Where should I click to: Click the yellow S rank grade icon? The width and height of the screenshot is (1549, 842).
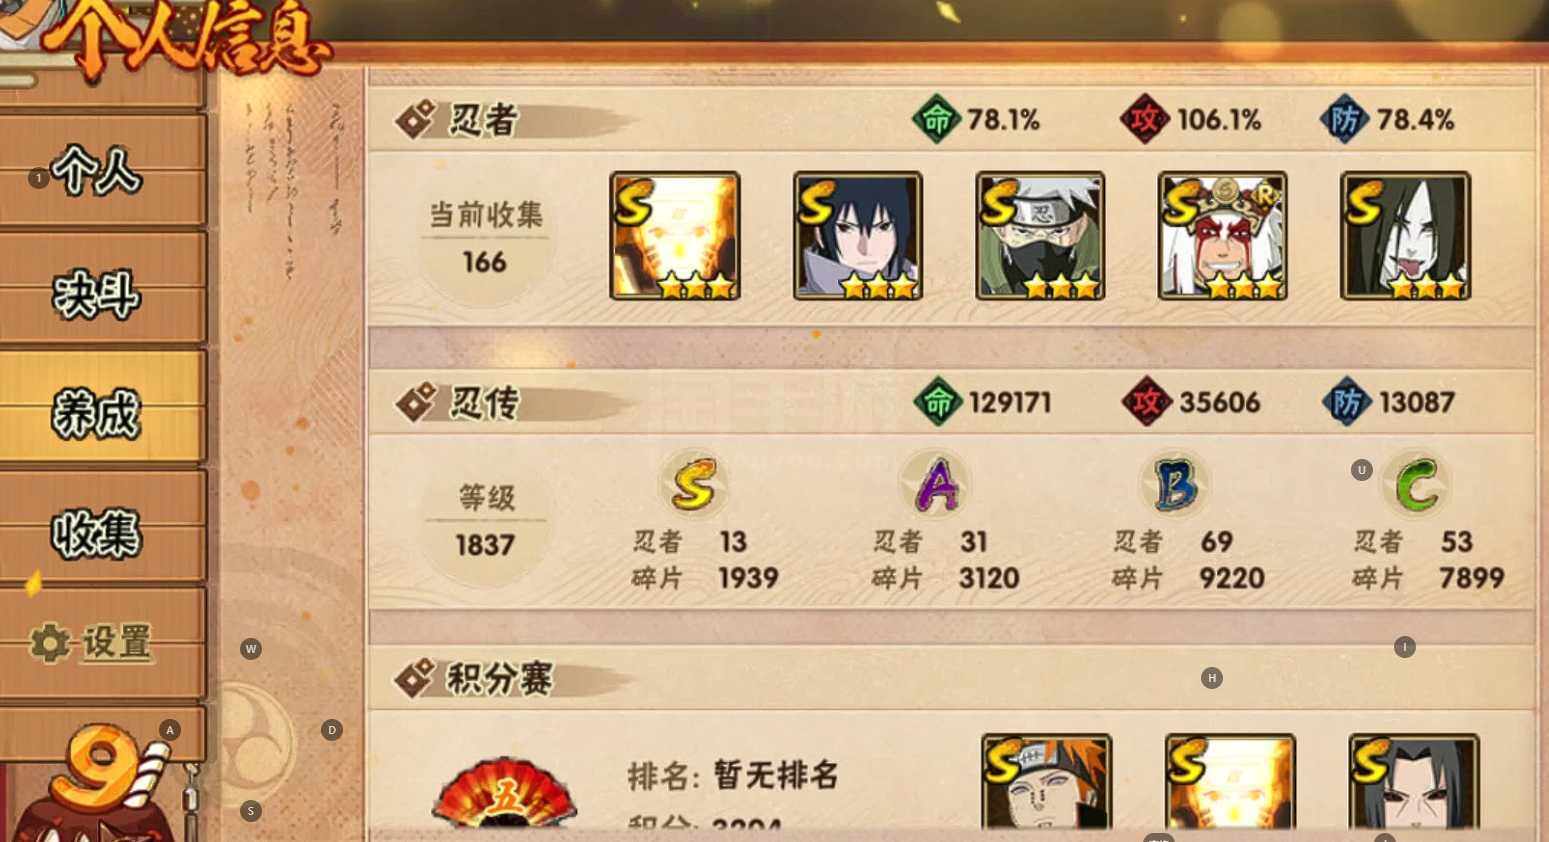693,484
